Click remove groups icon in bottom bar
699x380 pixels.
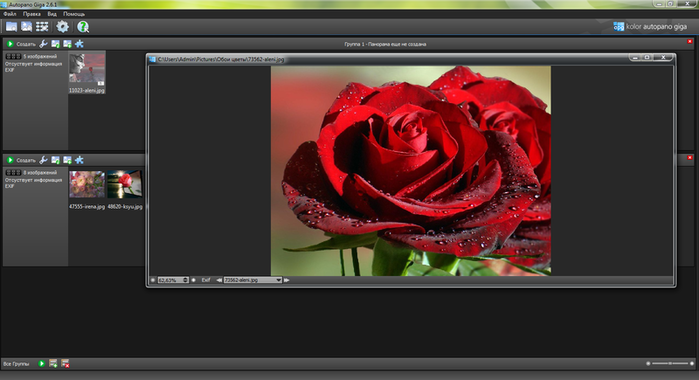pyautogui.click(x=65, y=363)
